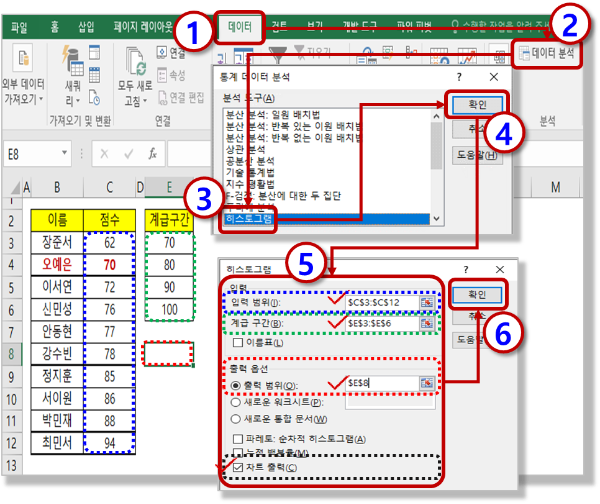Click the 모두 새로 고침 refresh icon
The width and height of the screenshot is (600, 504).
point(135,62)
